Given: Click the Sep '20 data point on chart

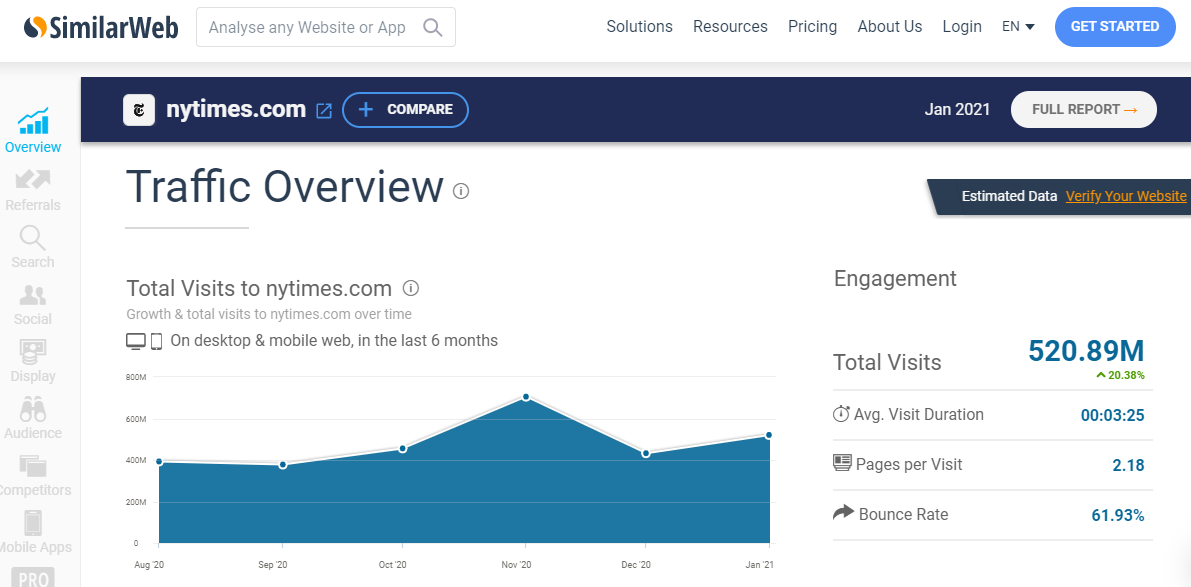Looking at the screenshot, I should (x=283, y=465).
